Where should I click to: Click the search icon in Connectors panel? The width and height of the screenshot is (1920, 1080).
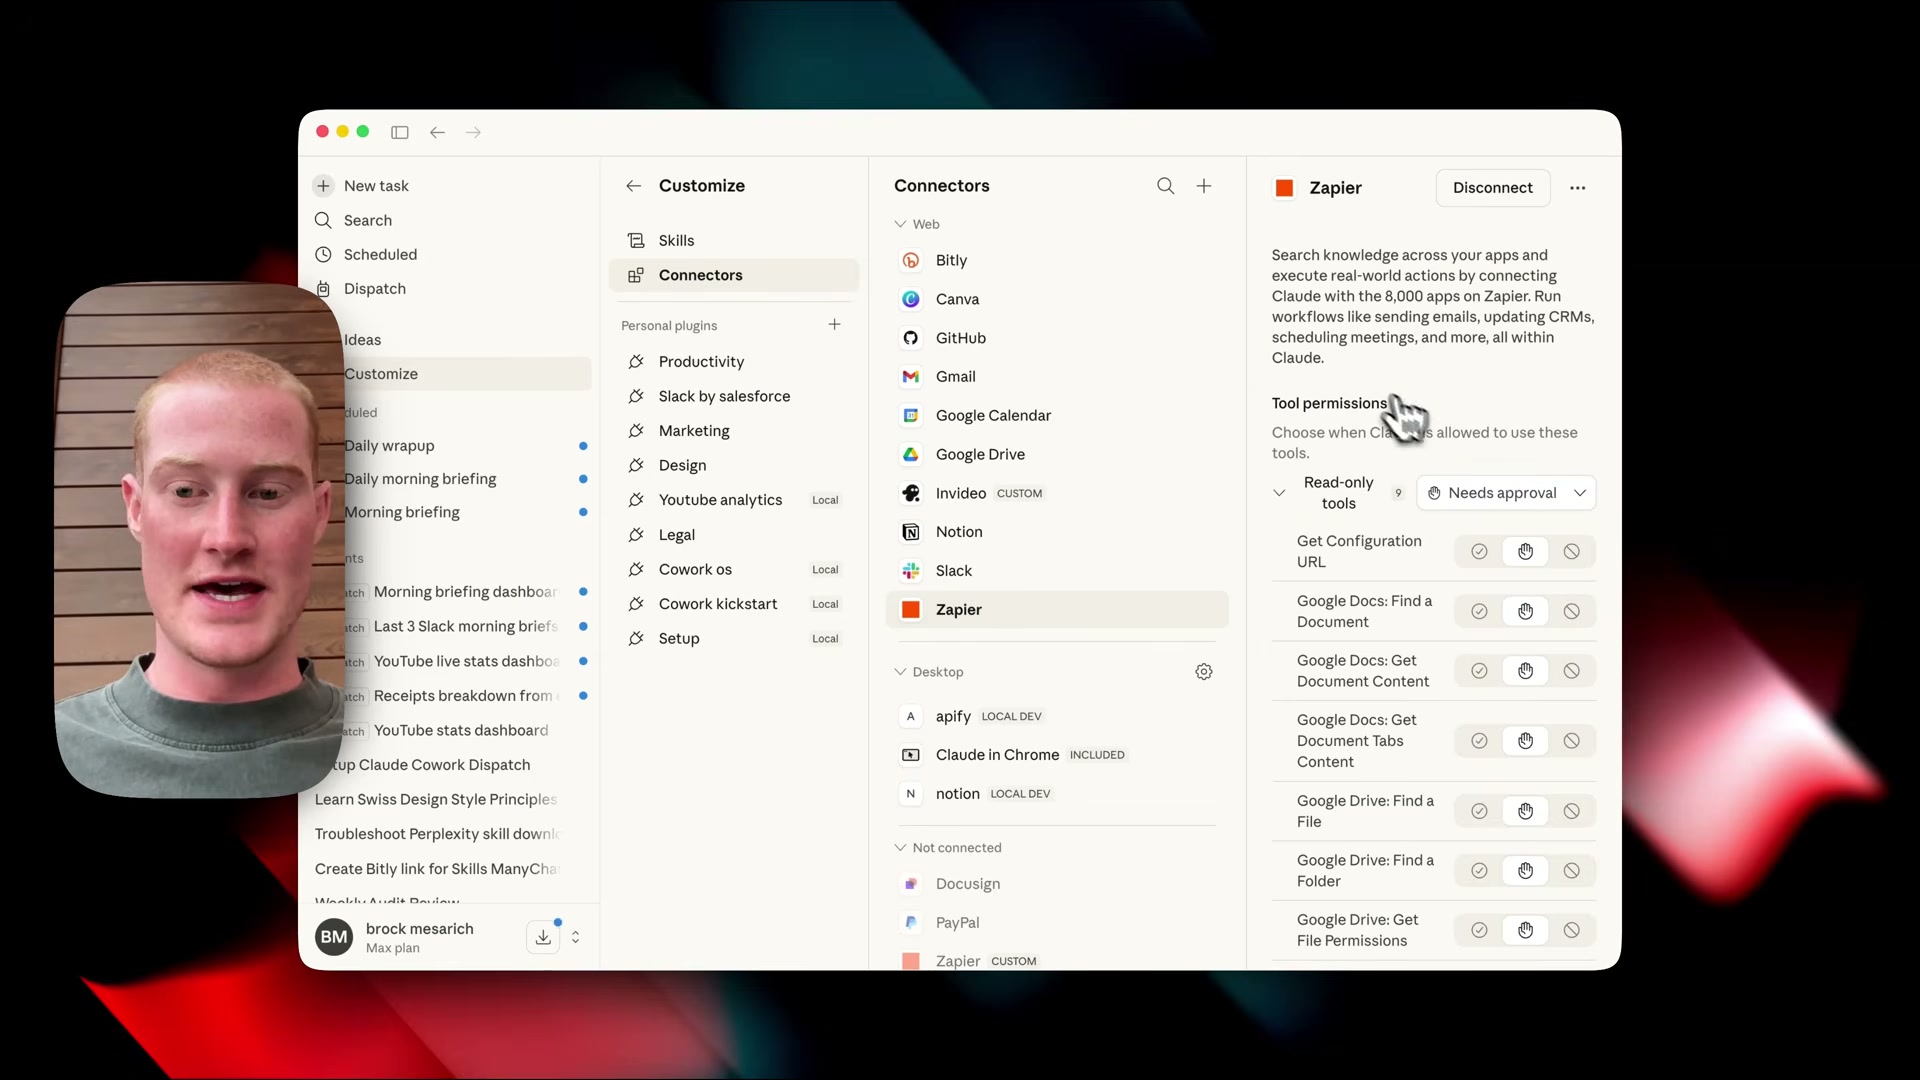point(1165,186)
